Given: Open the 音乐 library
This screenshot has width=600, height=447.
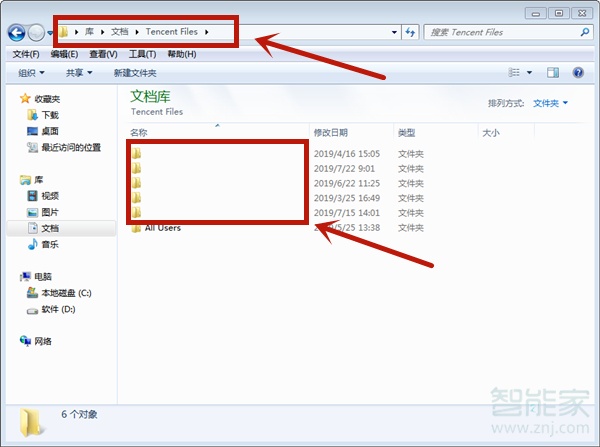Looking at the screenshot, I should pos(50,245).
